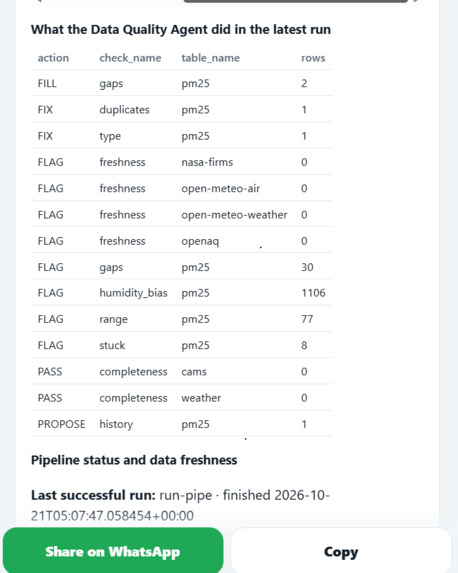Viewport: 458px width, 573px height.
Task: Select the FLAG stuck row
Action: [x=182, y=345]
